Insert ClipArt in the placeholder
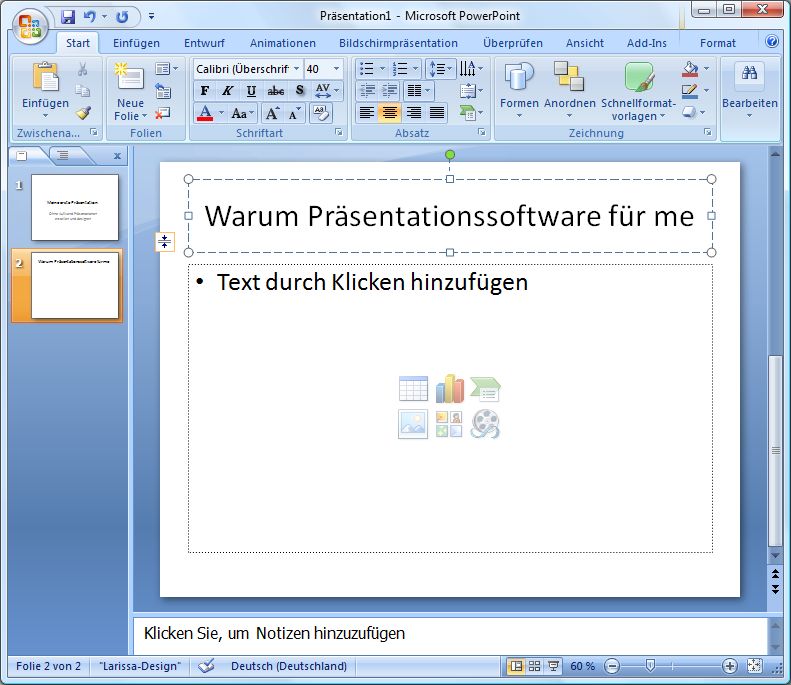791x685 pixels. coord(449,424)
